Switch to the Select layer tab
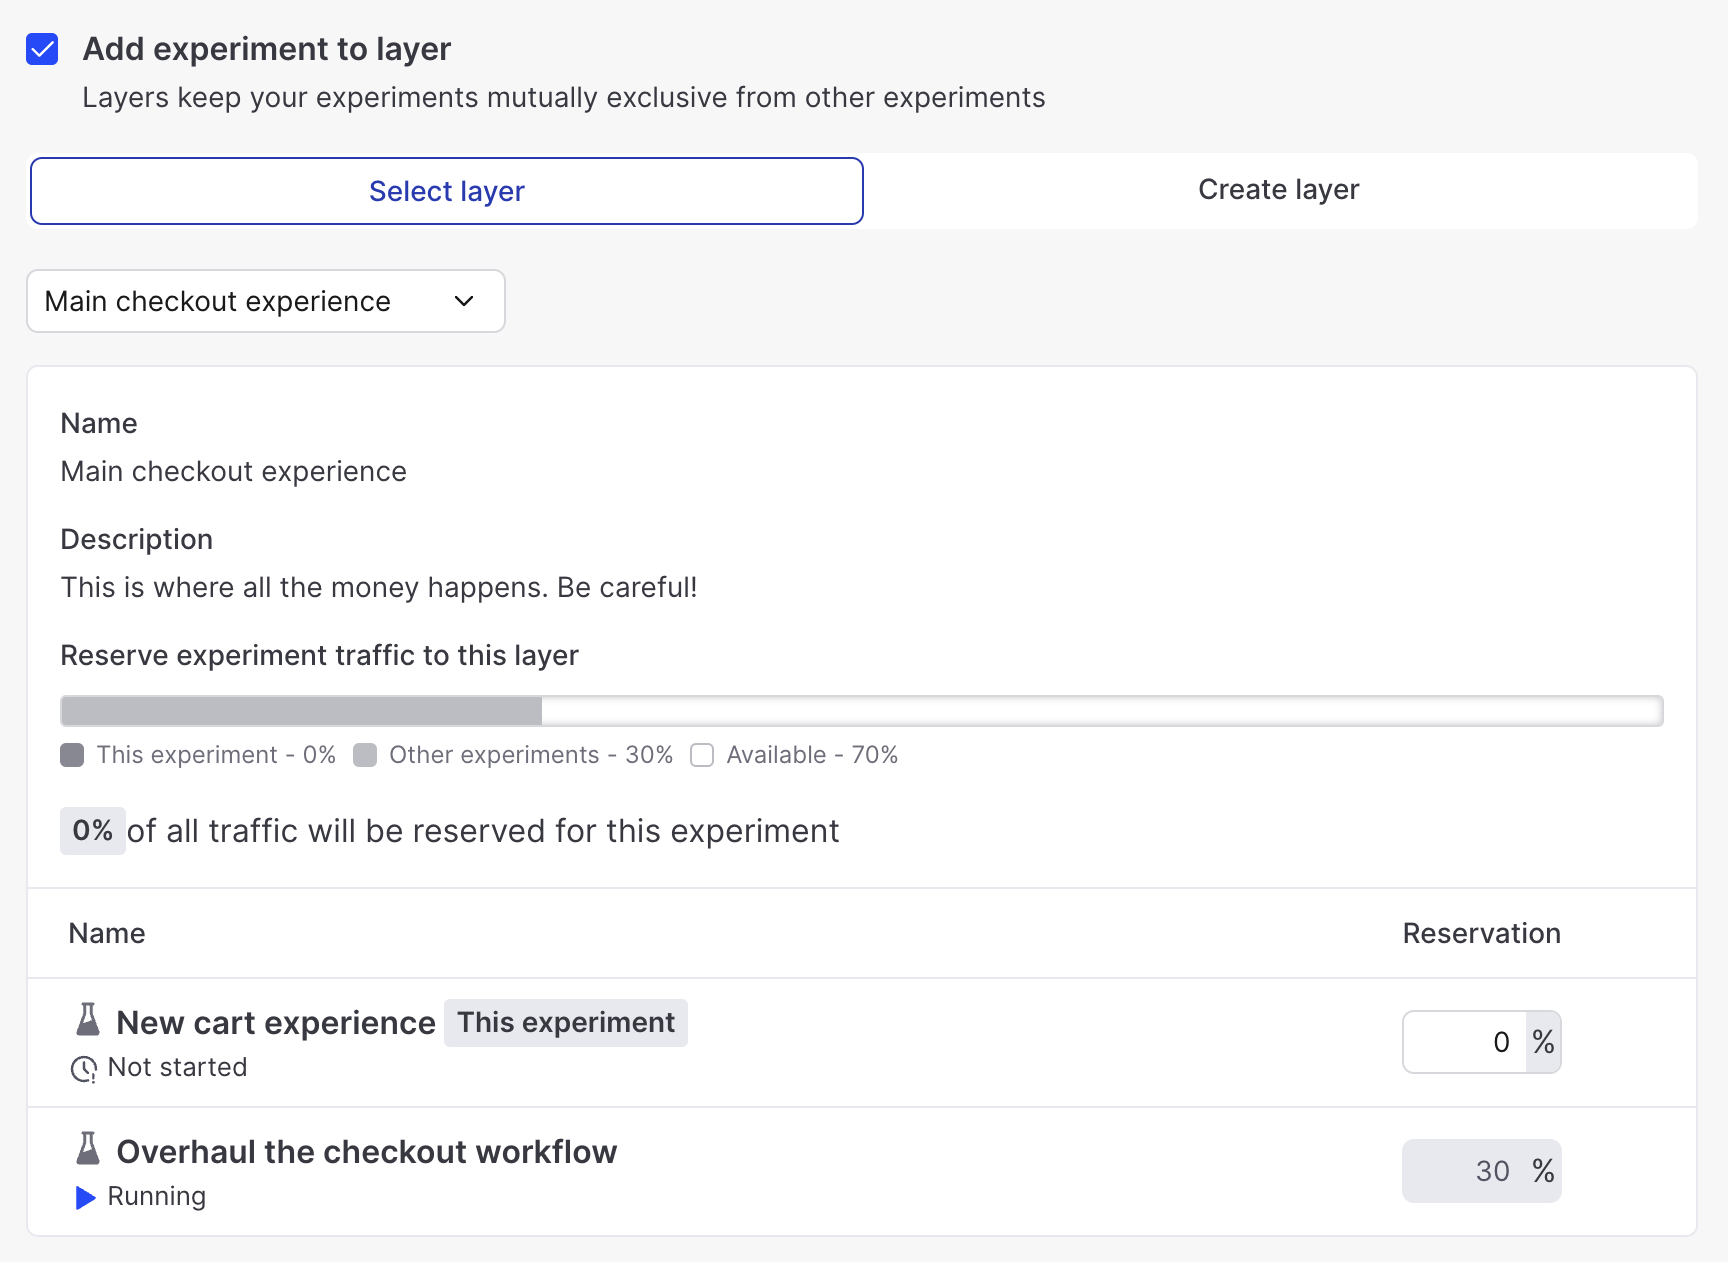The height and width of the screenshot is (1262, 1728). [446, 191]
